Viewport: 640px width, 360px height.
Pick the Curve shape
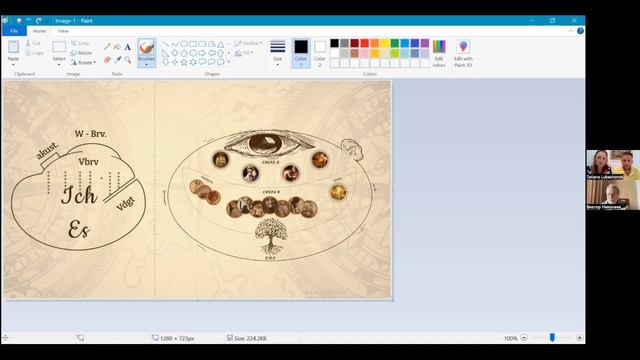[x=175, y=44]
